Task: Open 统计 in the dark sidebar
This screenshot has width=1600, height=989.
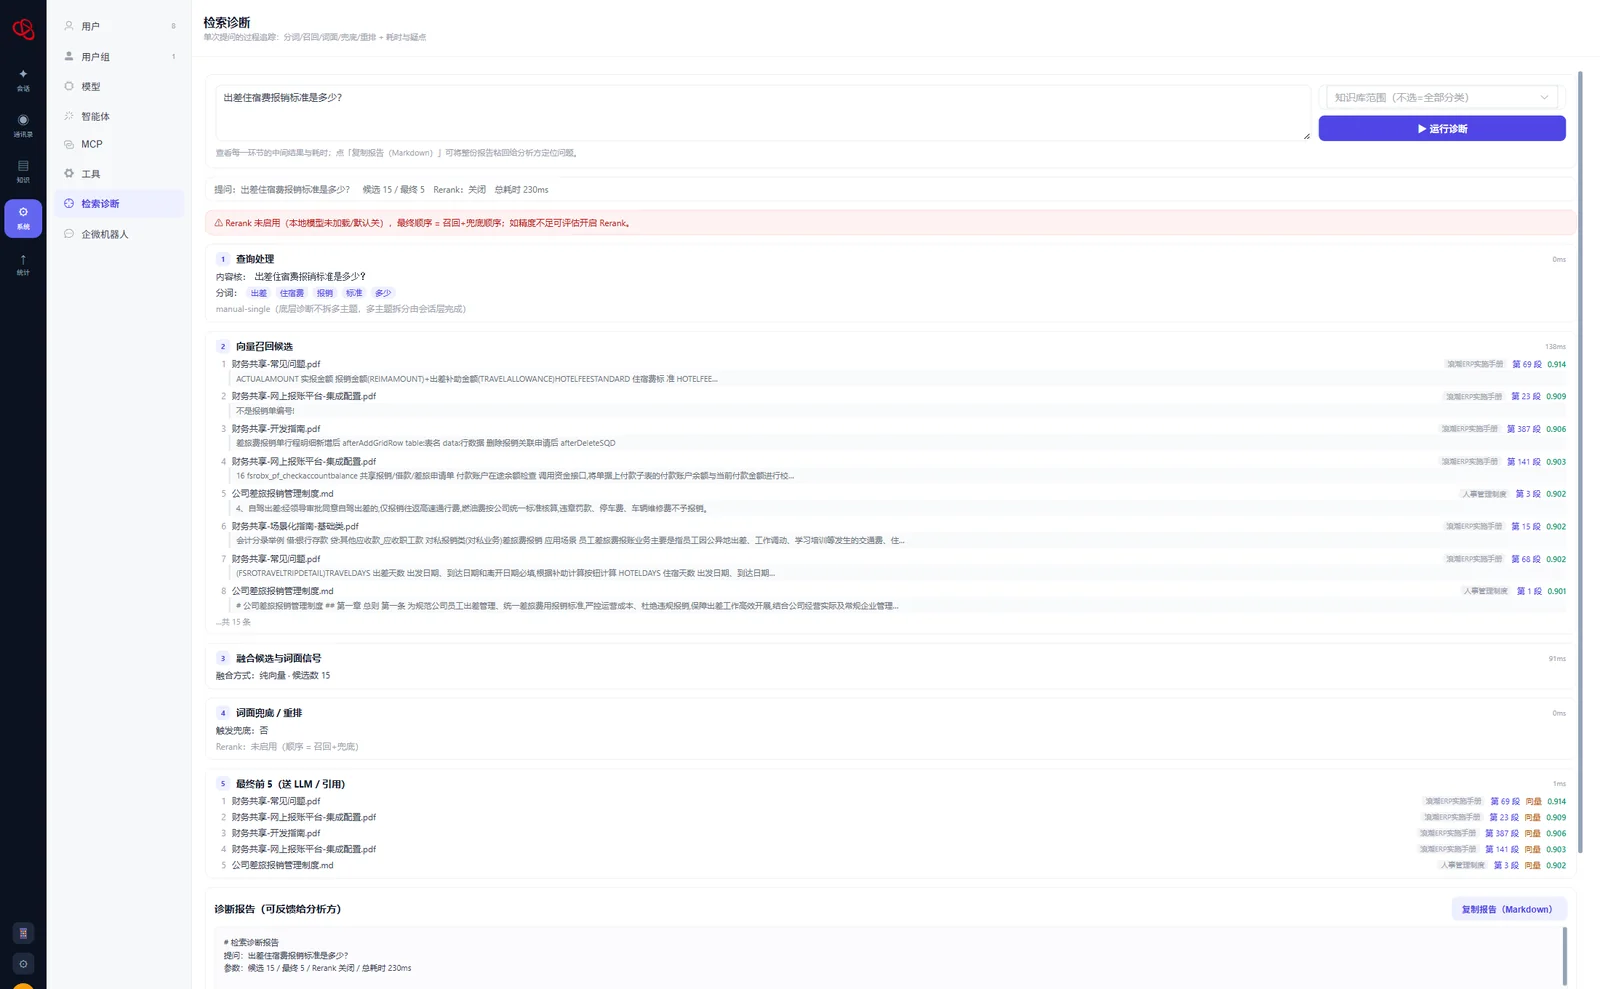Action: [x=23, y=265]
